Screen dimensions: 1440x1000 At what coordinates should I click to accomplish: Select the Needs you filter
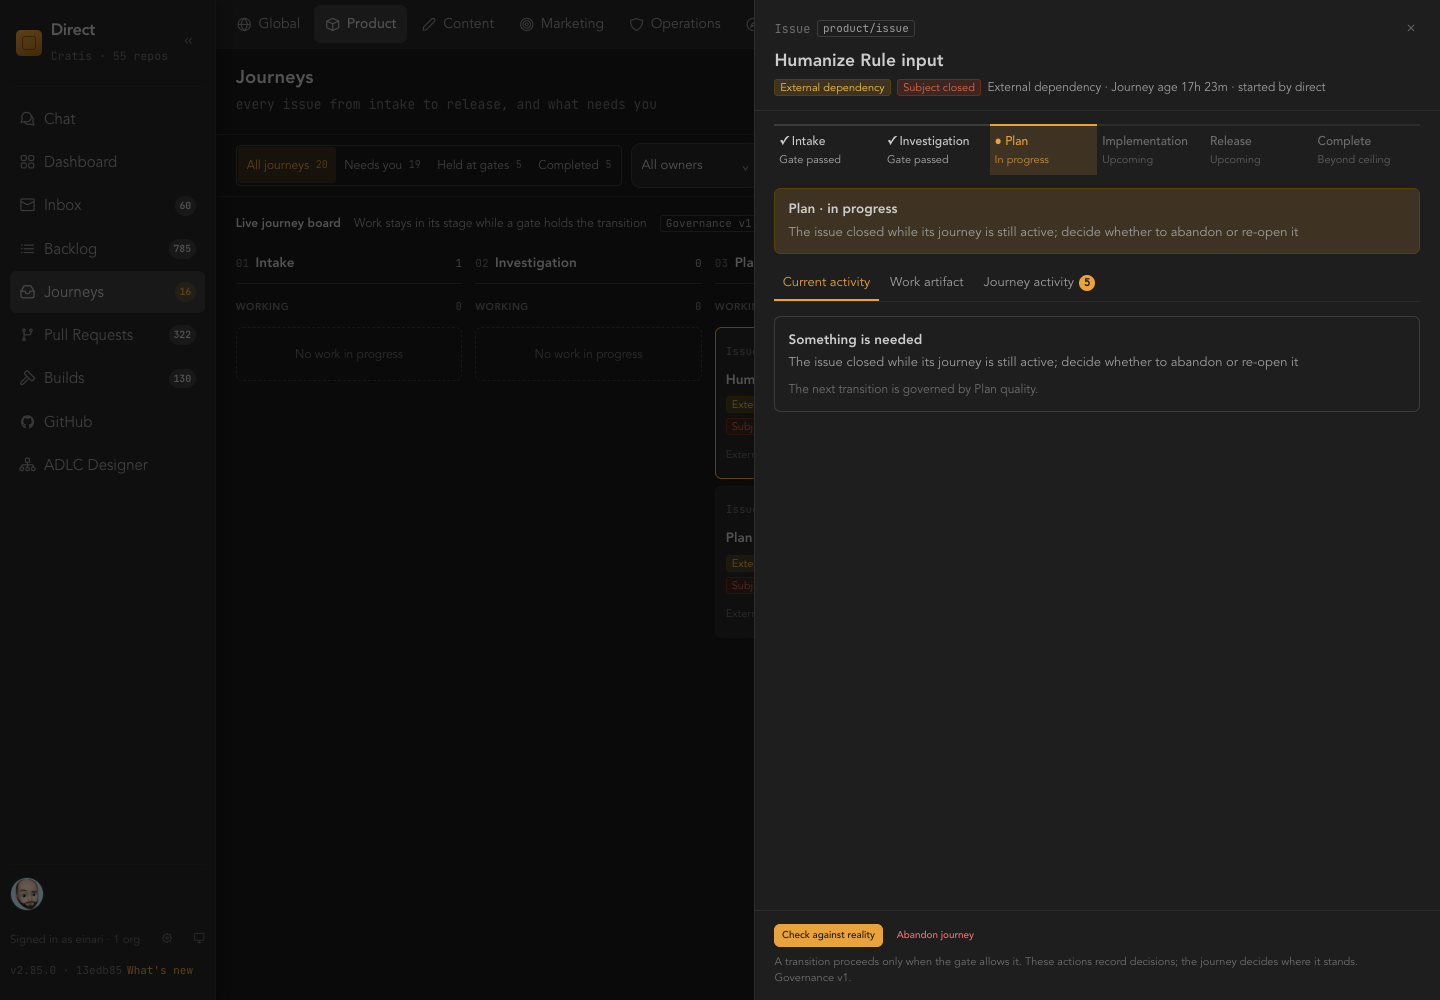point(382,165)
